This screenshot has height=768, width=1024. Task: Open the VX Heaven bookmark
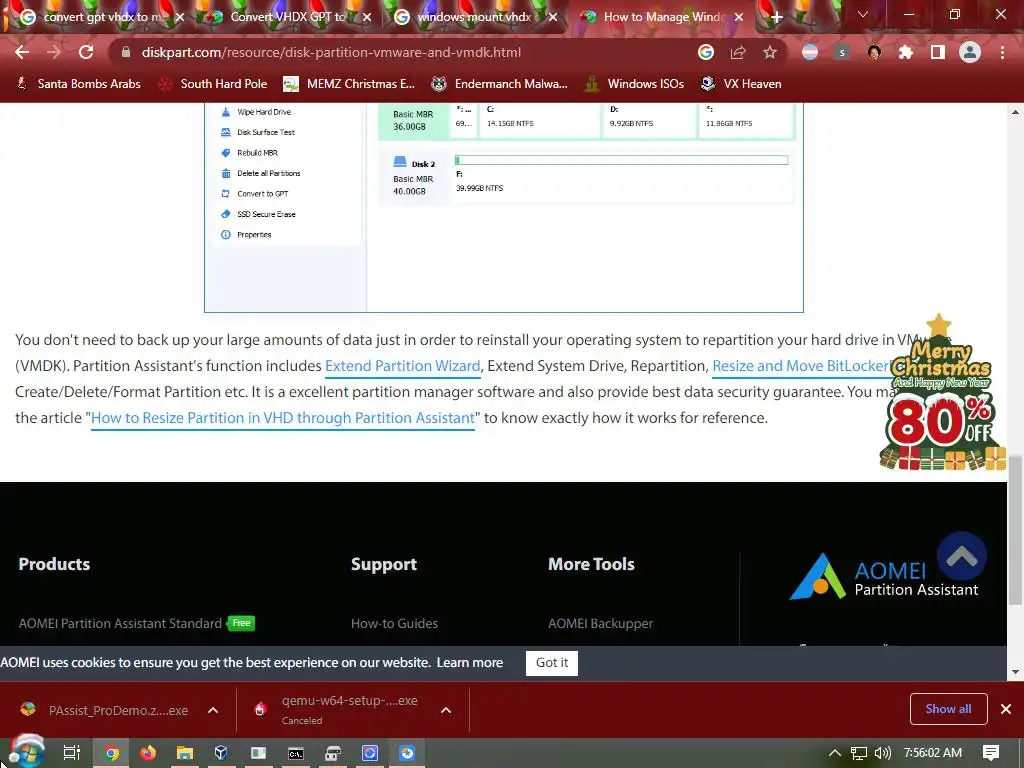[x=741, y=84]
